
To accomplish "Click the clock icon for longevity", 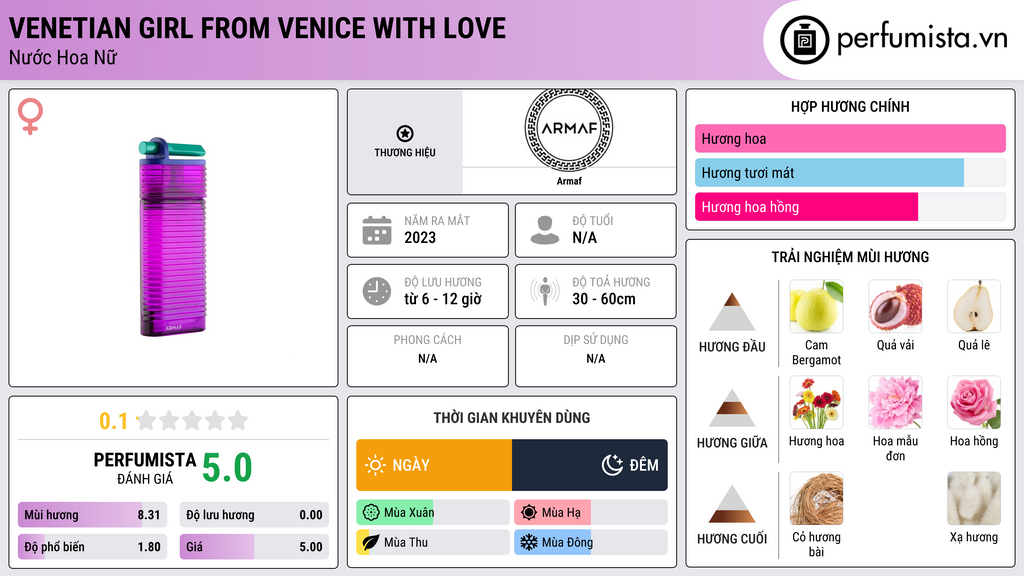I will point(376,291).
